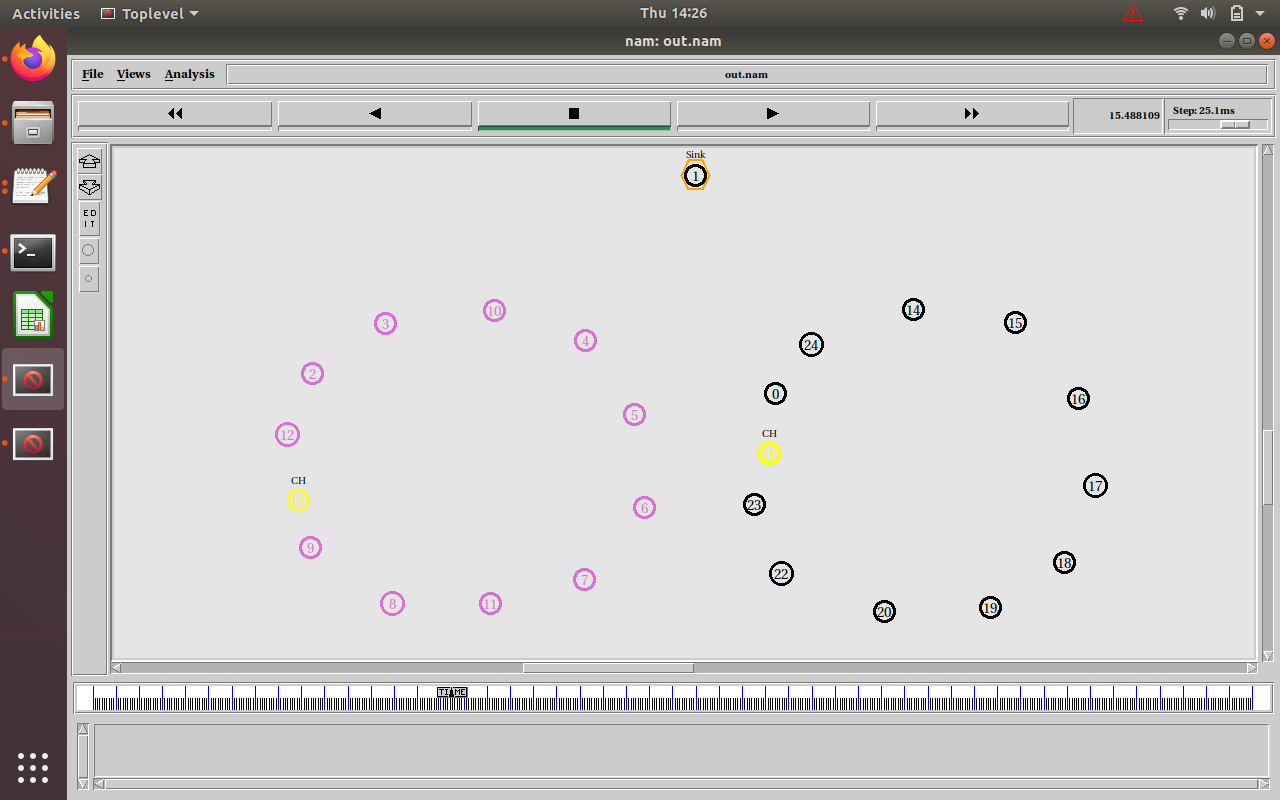The width and height of the screenshot is (1280, 800).
Task: Open the File menu
Action: coord(93,74)
